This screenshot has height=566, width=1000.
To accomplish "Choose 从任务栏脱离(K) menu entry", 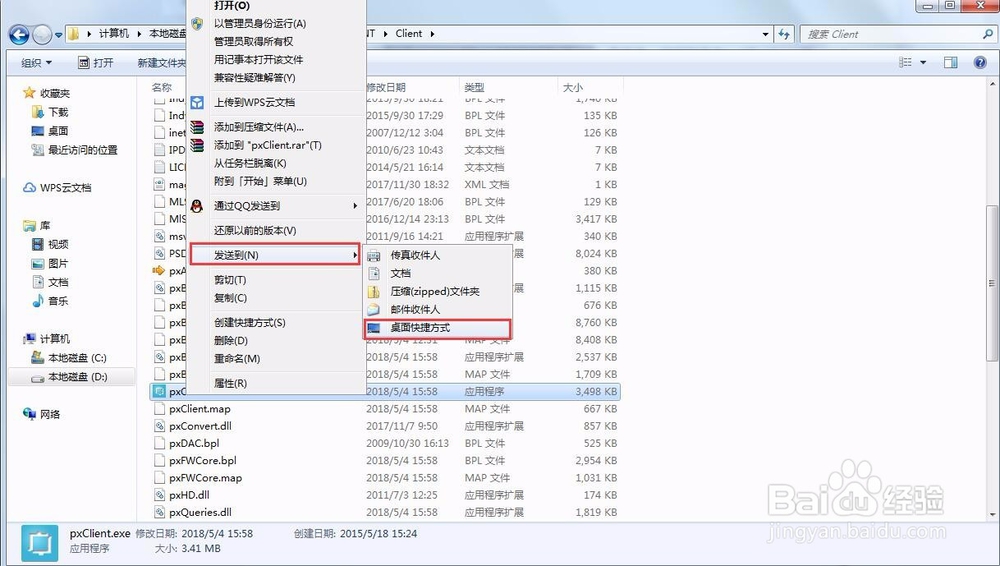I will click(277, 163).
